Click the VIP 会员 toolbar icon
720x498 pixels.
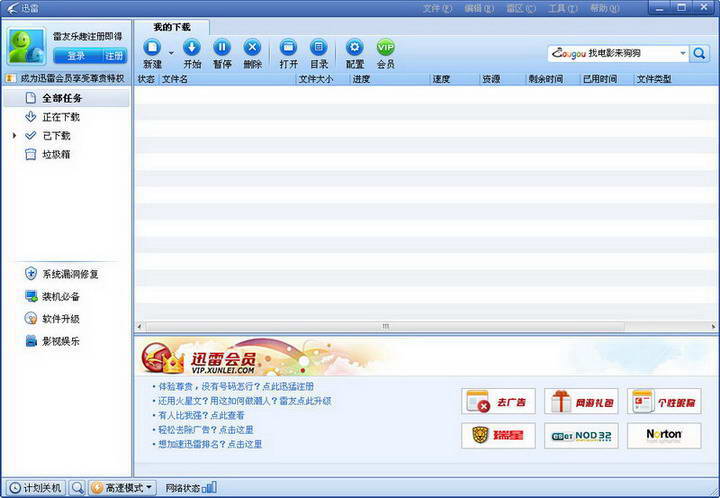pyautogui.click(x=386, y=47)
